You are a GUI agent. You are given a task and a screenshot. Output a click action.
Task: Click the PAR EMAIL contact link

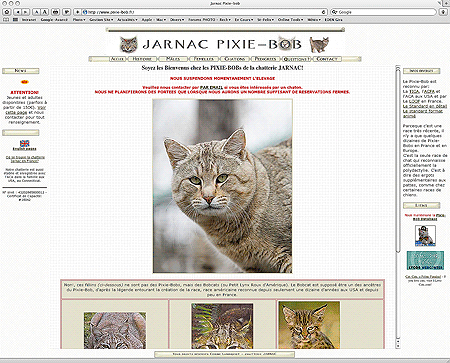pyautogui.click(x=211, y=87)
